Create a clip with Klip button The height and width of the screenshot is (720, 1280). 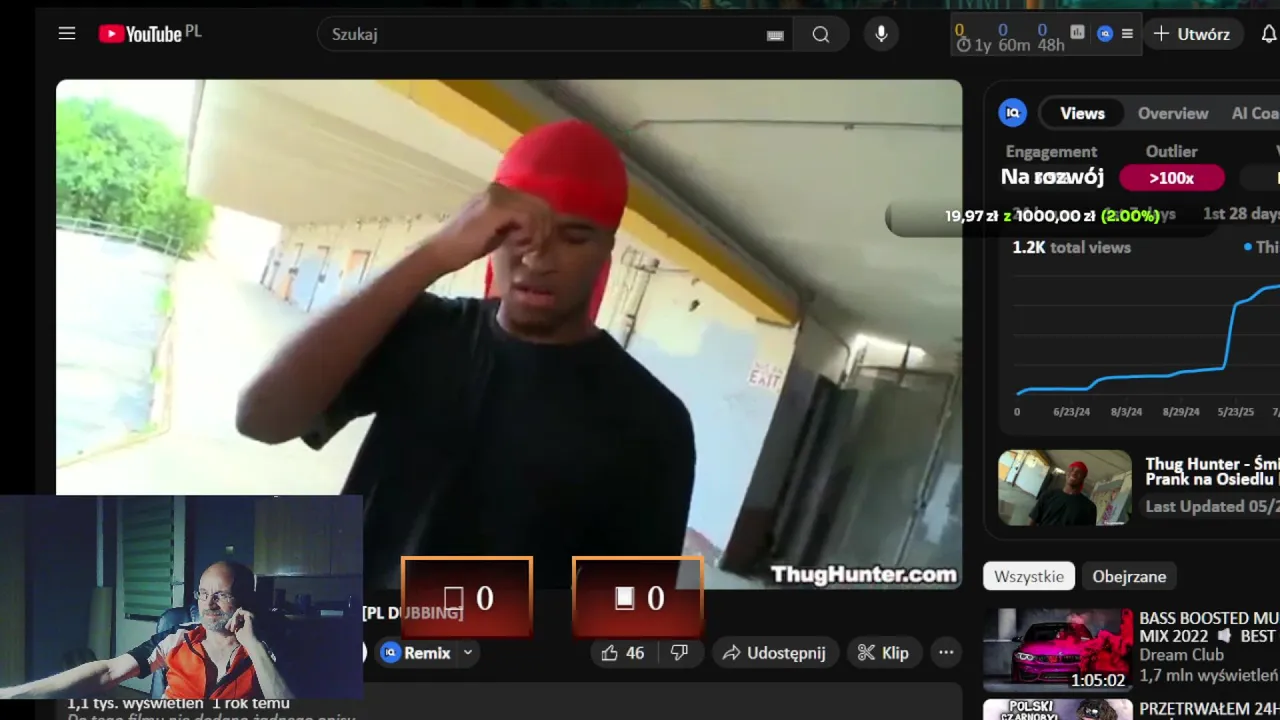pyautogui.click(x=884, y=653)
